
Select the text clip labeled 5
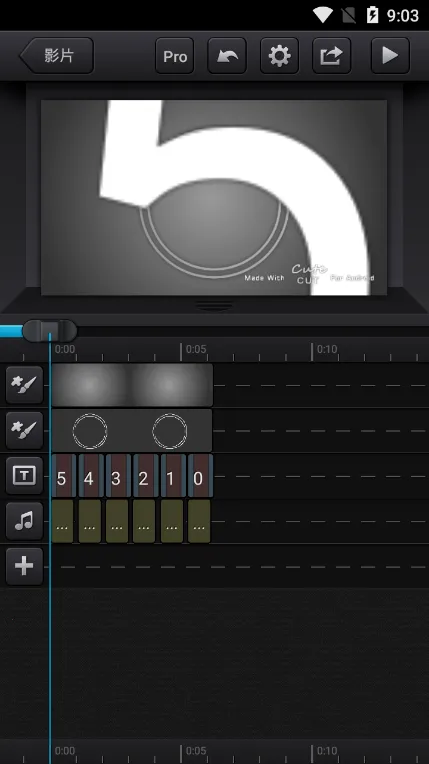point(63,476)
